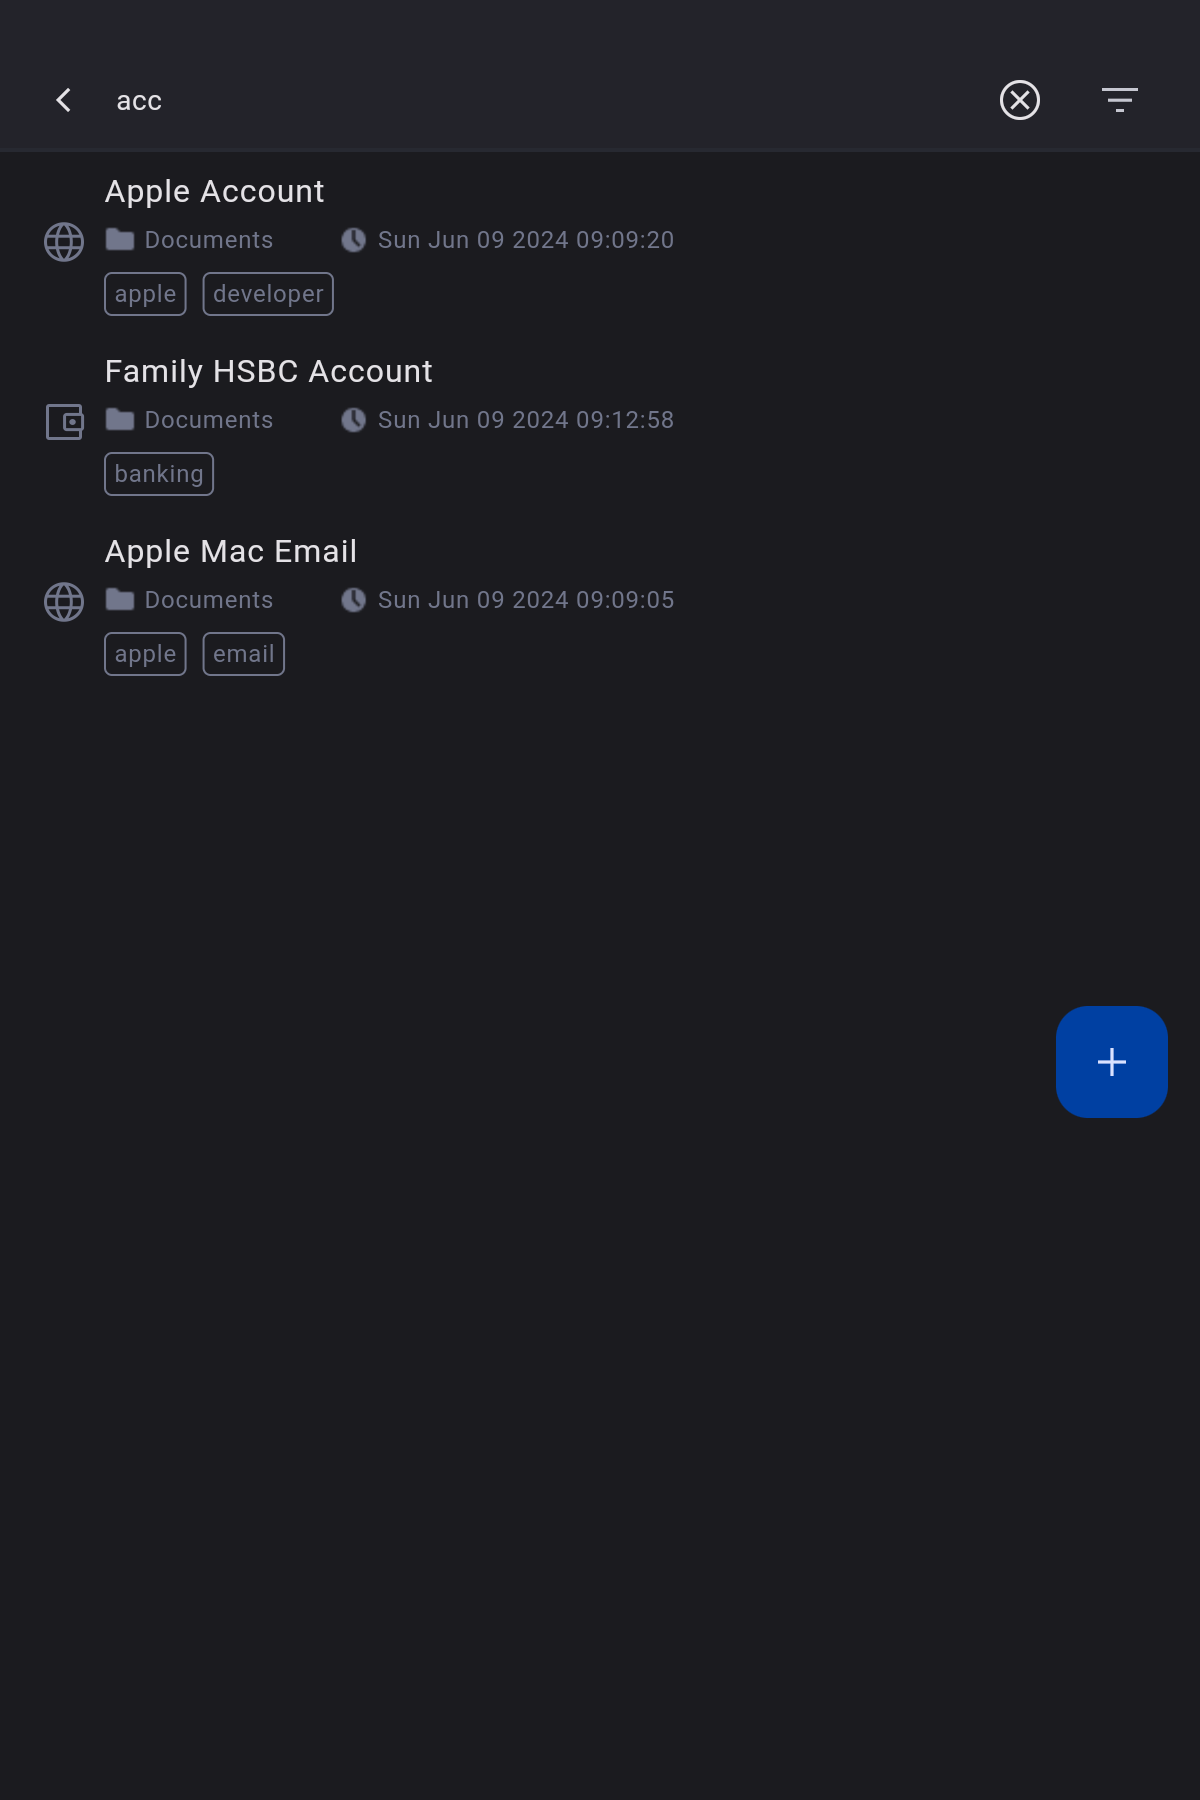Select the email tag chip

(x=244, y=654)
